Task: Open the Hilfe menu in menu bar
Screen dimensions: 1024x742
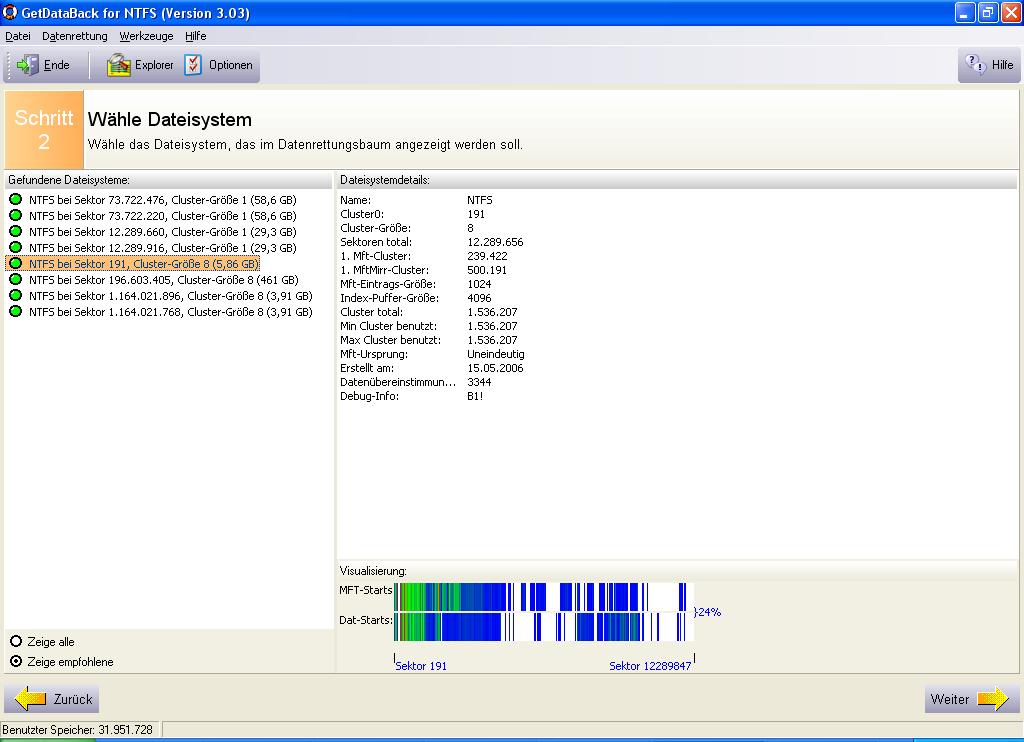Action: [195, 36]
